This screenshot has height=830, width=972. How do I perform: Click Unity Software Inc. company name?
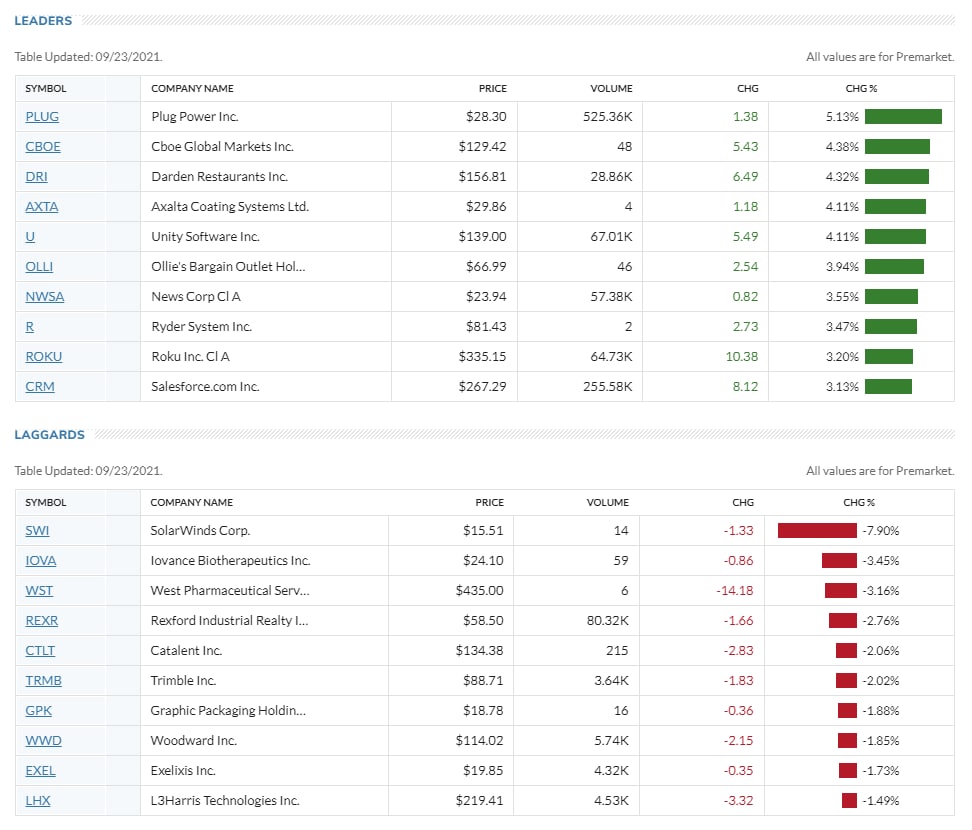point(205,237)
